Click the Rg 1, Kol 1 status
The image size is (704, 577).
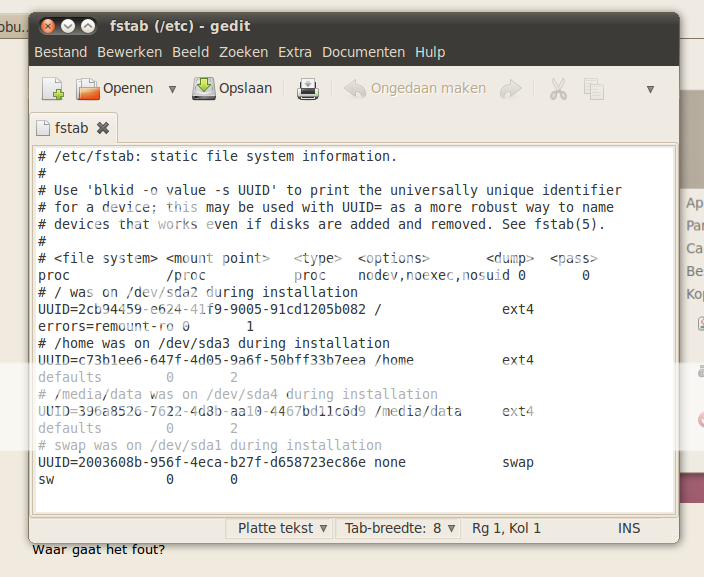click(x=506, y=528)
